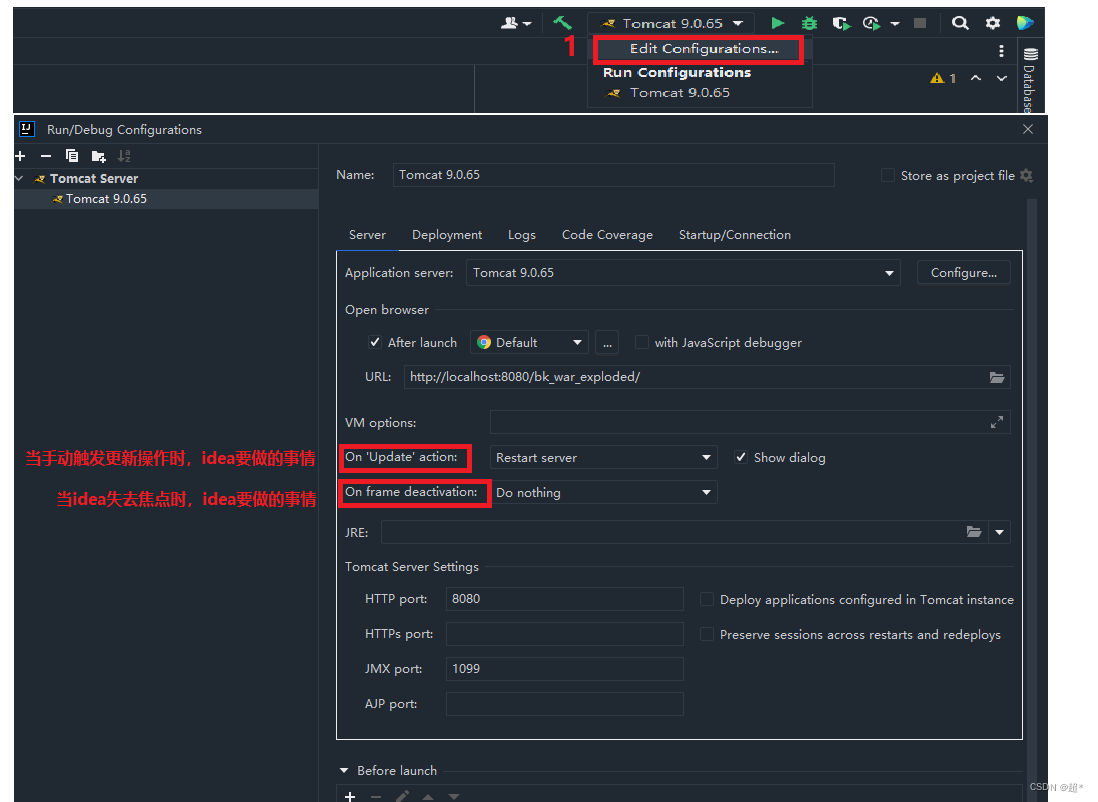The image size is (1098, 802).
Task: Click gear next to Store as project file
Action: click(x=1027, y=176)
